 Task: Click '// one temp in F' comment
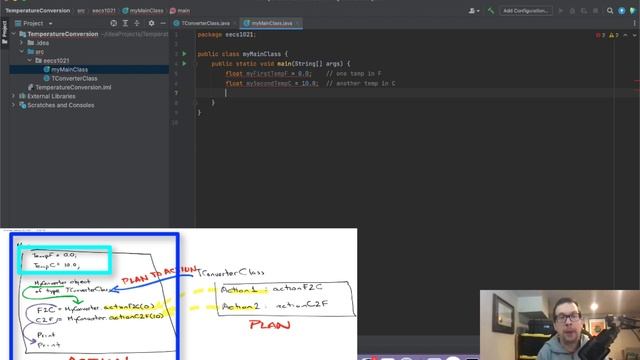click(353, 73)
